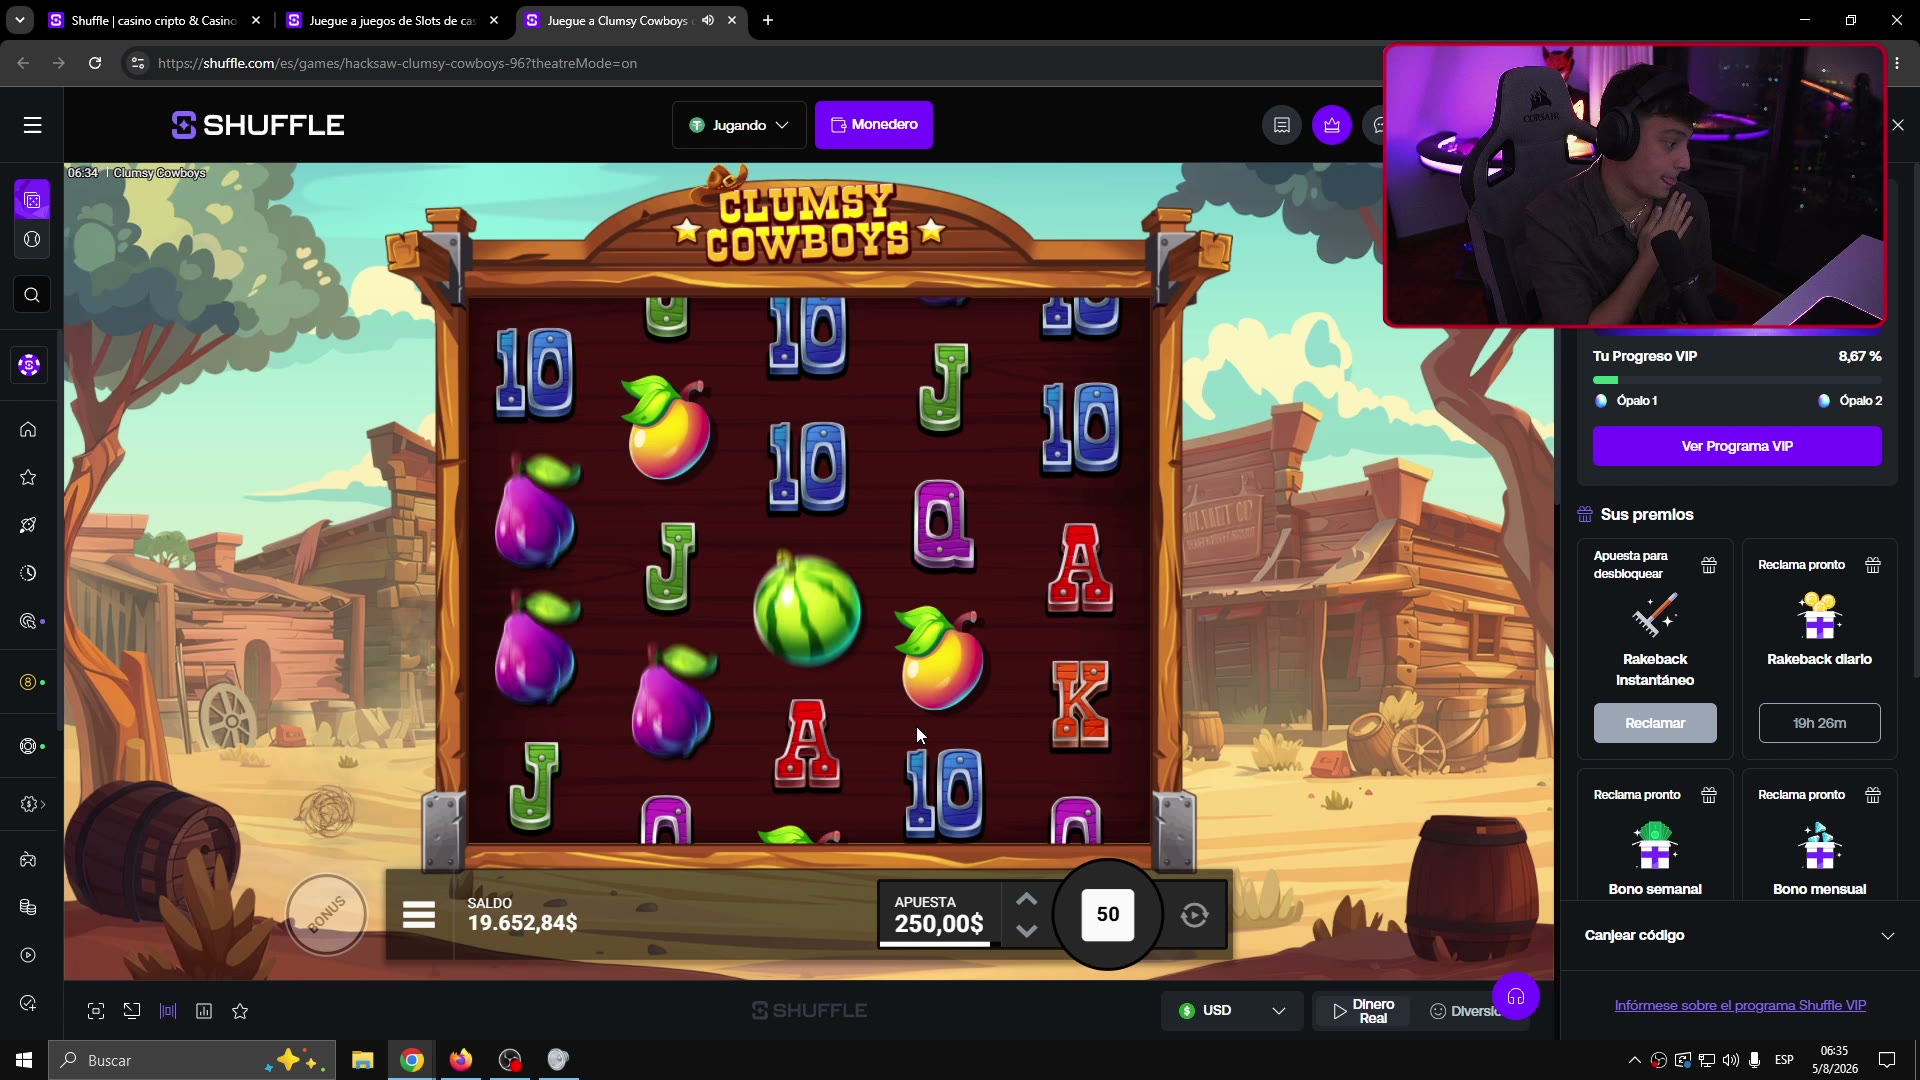The height and width of the screenshot is (1080, 1920).
Task: Open the rocket icon in the sidebar
Action: click(x=28, y=525)
